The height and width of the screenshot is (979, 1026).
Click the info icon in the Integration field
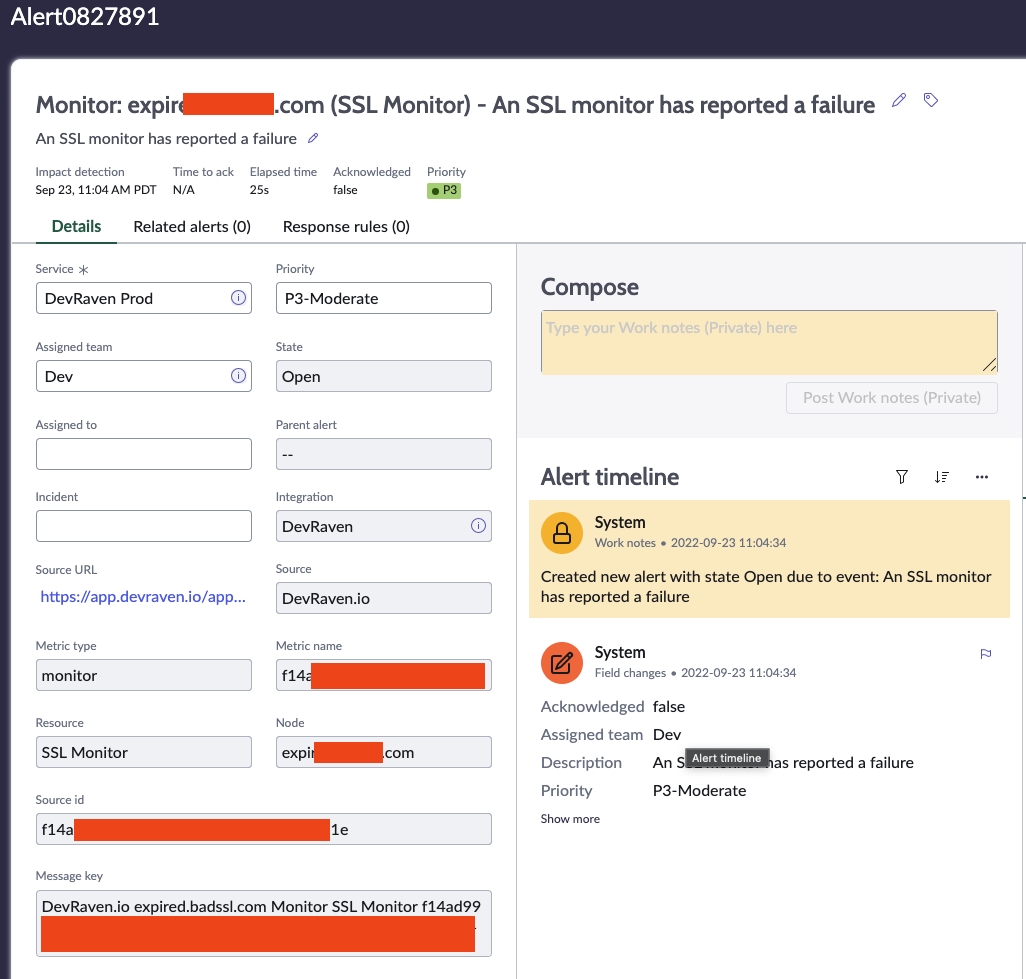pyautogui.click(x=478, y=526)
